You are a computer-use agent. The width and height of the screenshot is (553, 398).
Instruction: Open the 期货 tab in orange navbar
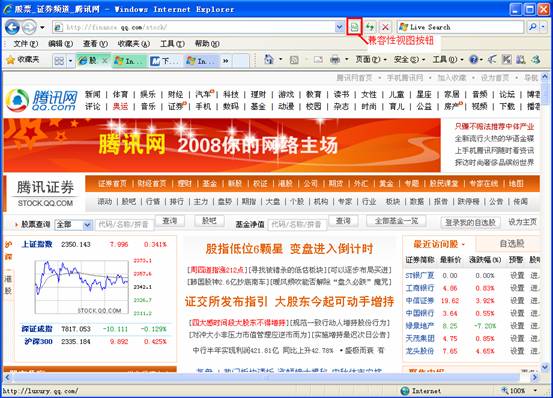click(335, 184)
